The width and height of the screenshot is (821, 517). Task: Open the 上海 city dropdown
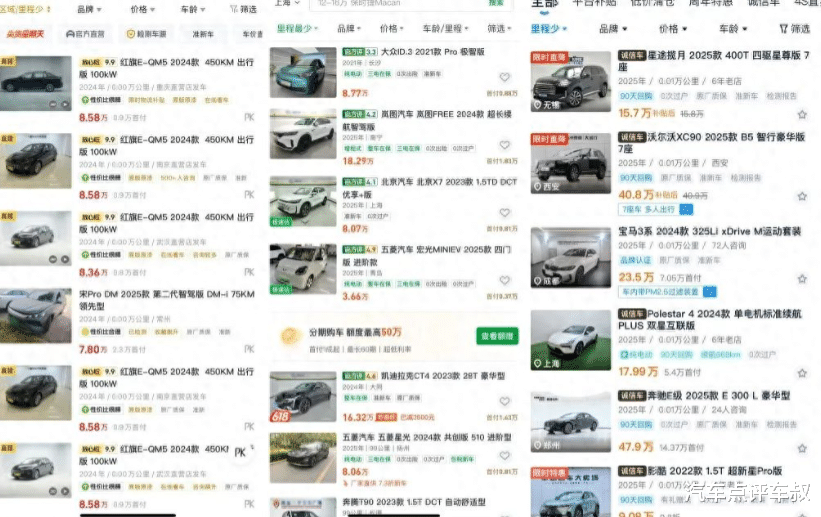(x=287, y=3)
